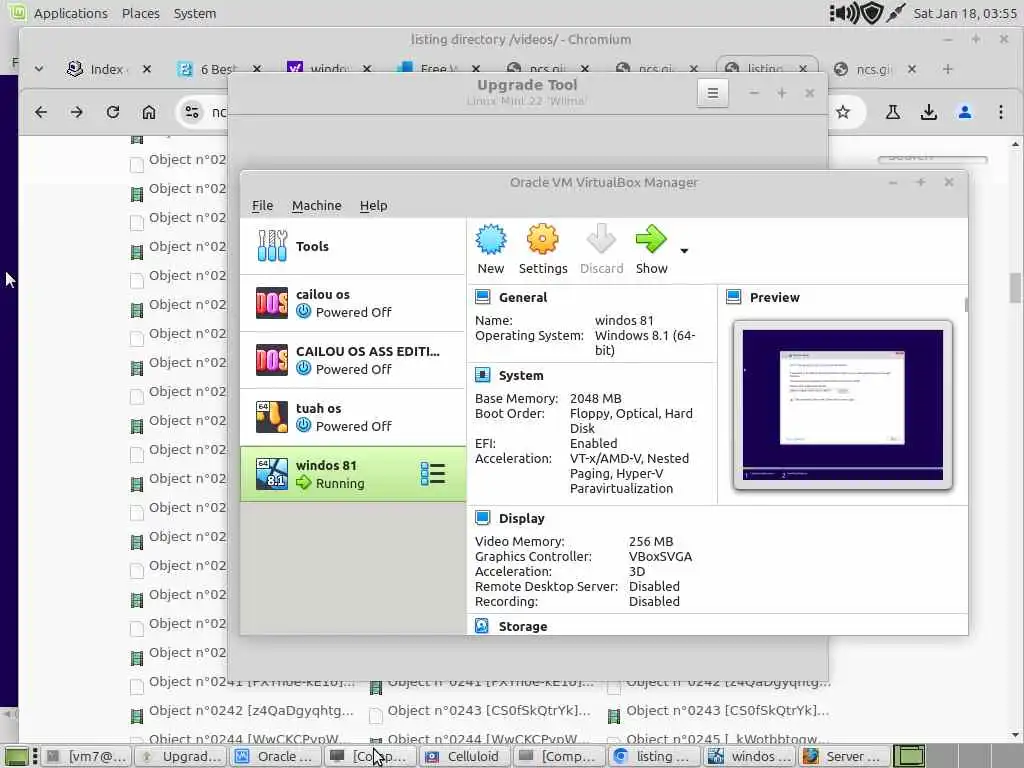
Task: Click the New virtual machine icon
Action: [x=490, y=240]
